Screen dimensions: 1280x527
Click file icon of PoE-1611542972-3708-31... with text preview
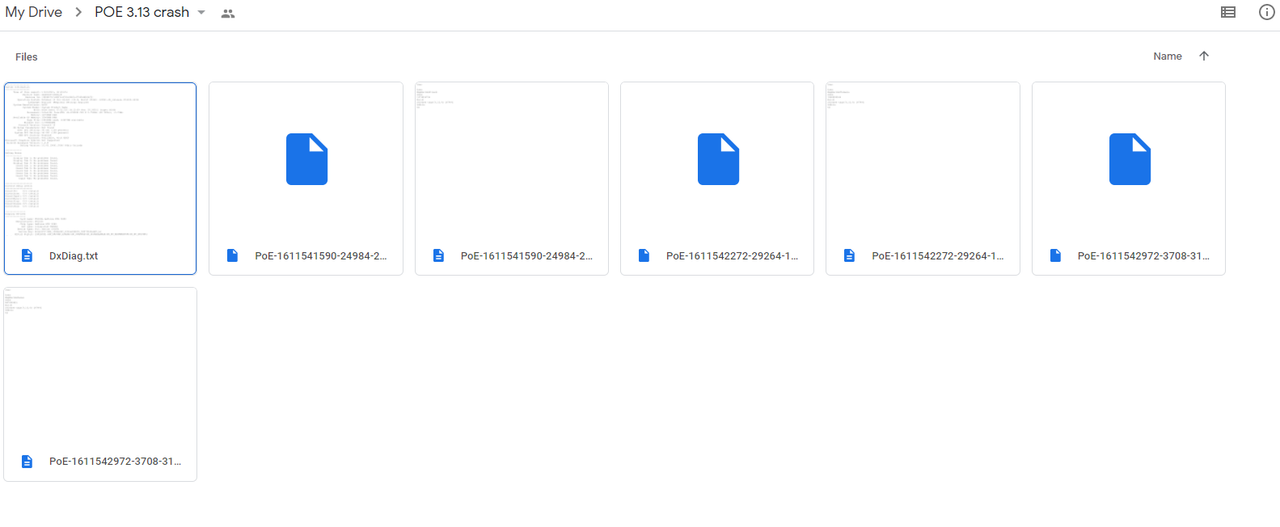pos(27,462)
